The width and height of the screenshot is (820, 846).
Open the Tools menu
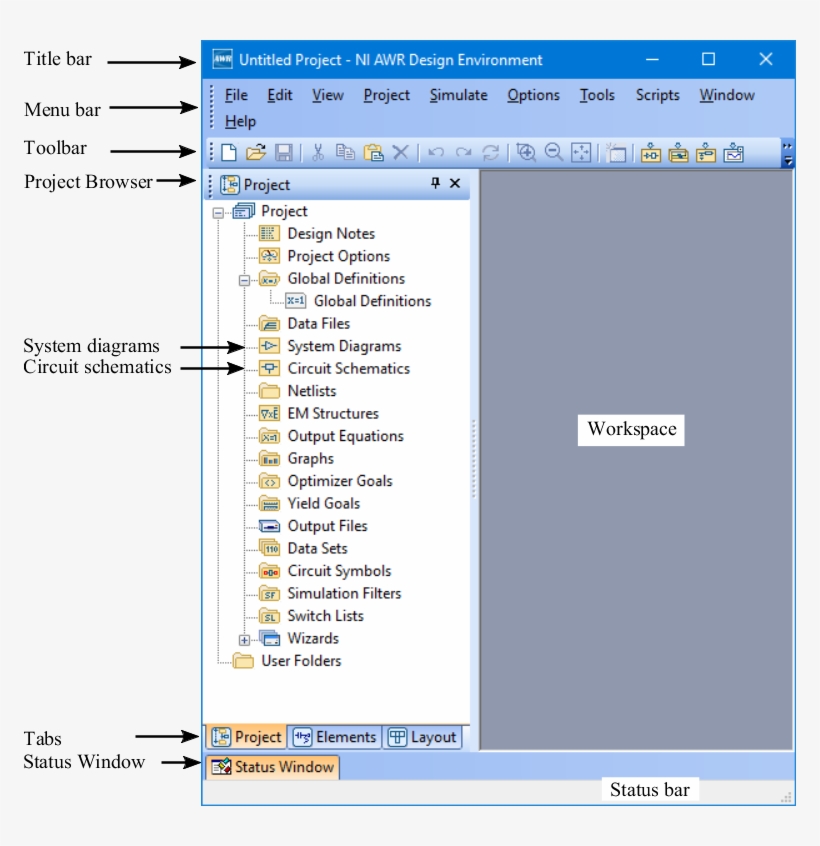[597, 95]
